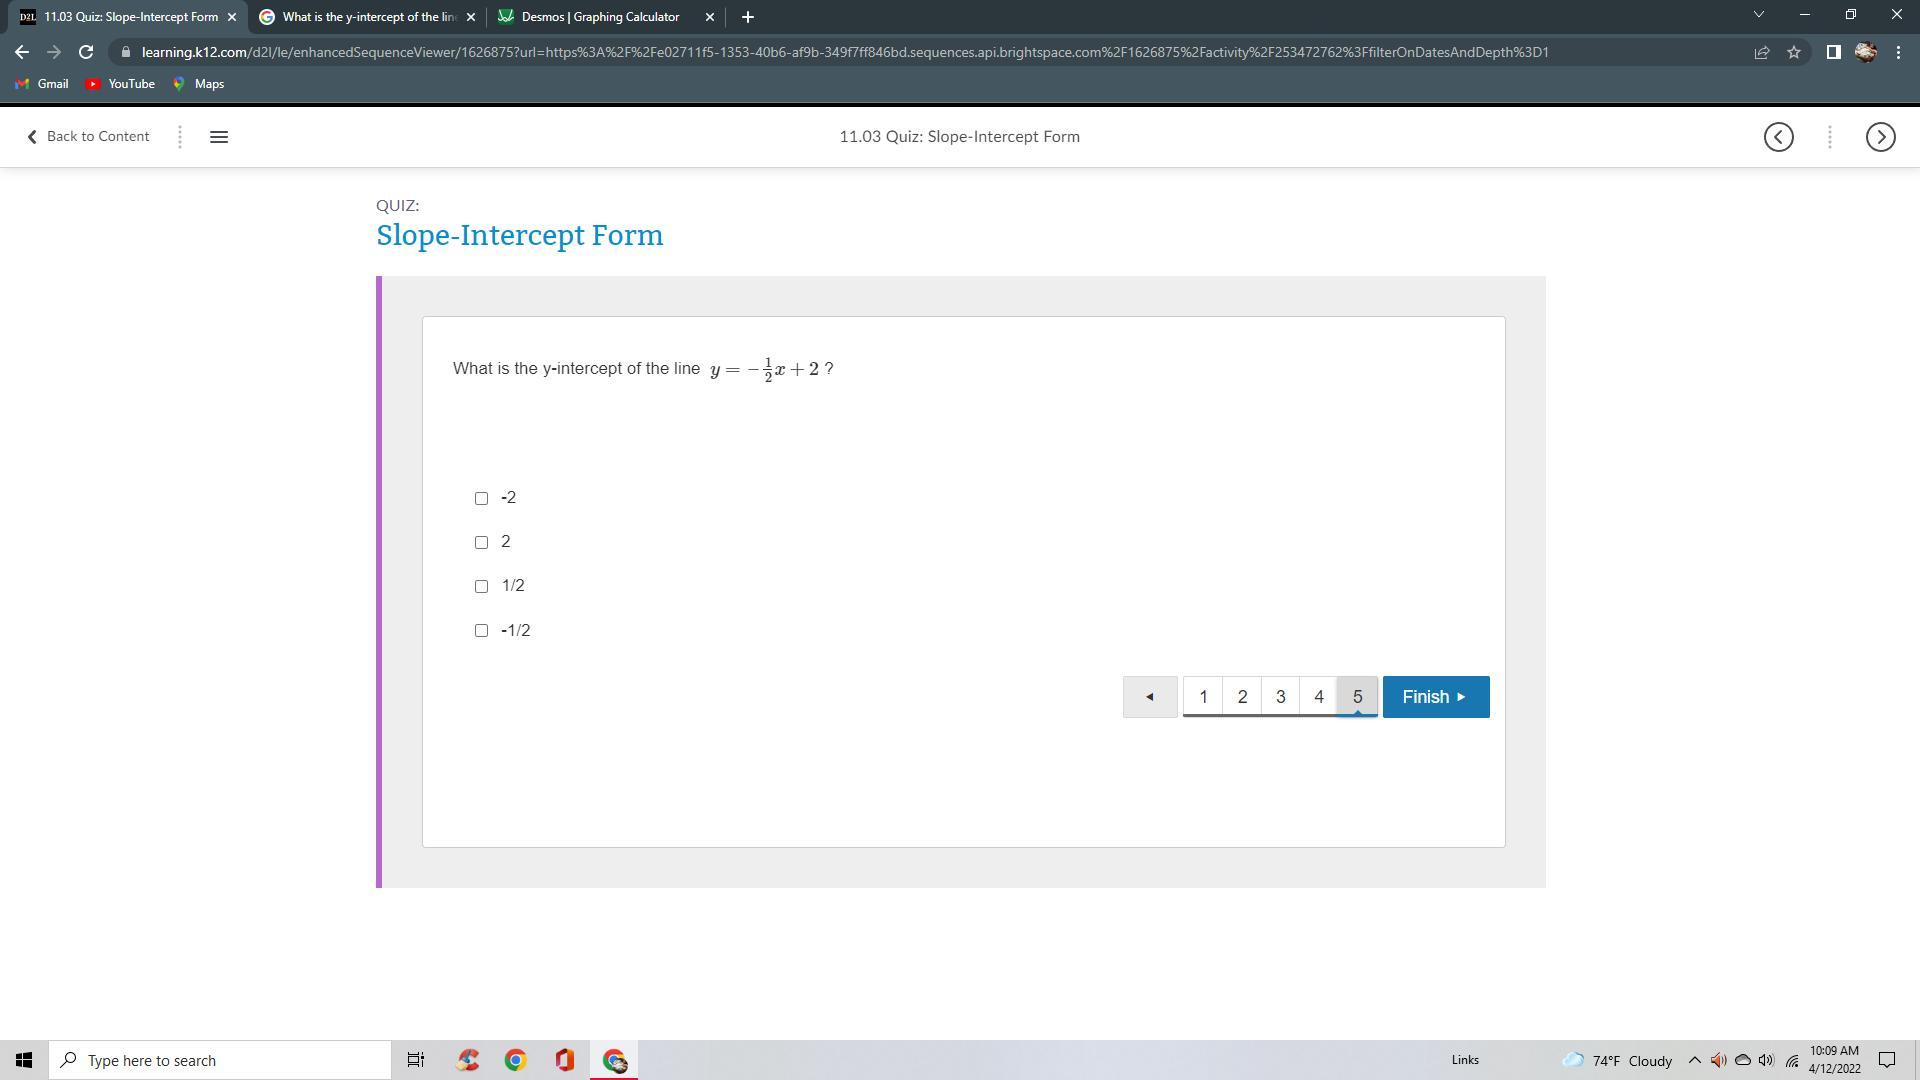The height and width of the screenshot is (1080, 1920).
Task: Jump to quiz question 3
Action: (x=1280, y=697)
